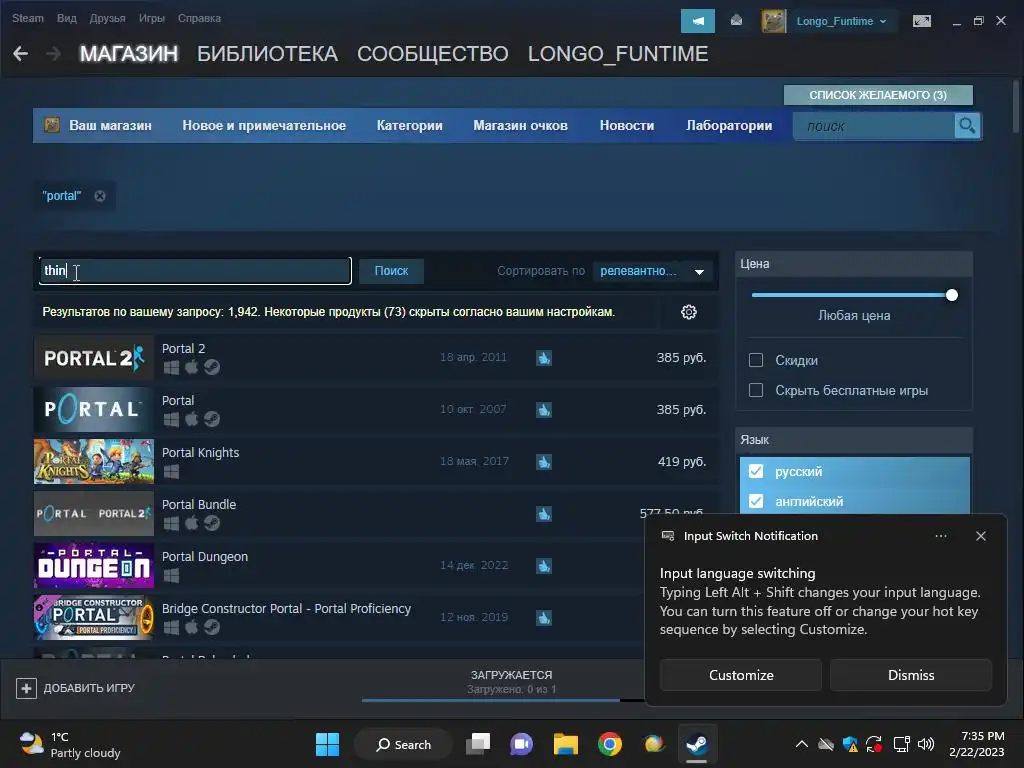Image resolution: width=1024 pixels, height=768 pixels.
Task: Open Категории store menu
Action: pos(409,125)
